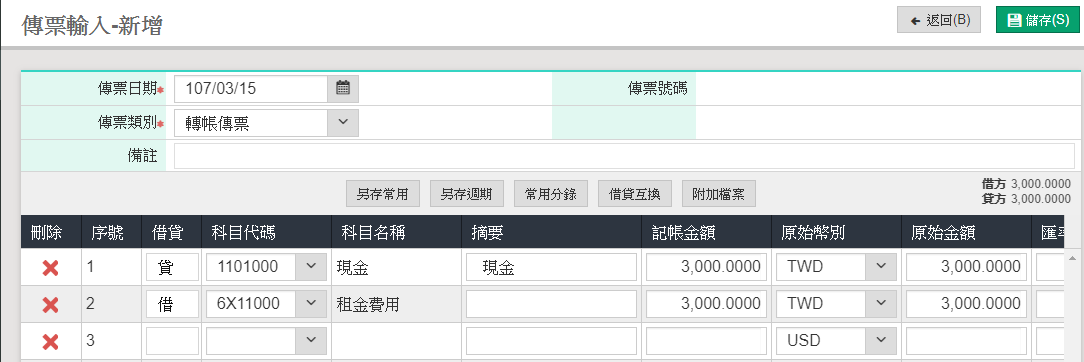Click the empty 摘要 field in row 3
Viewport: 1084px width, 362px height.
click(x=551, y=341)
